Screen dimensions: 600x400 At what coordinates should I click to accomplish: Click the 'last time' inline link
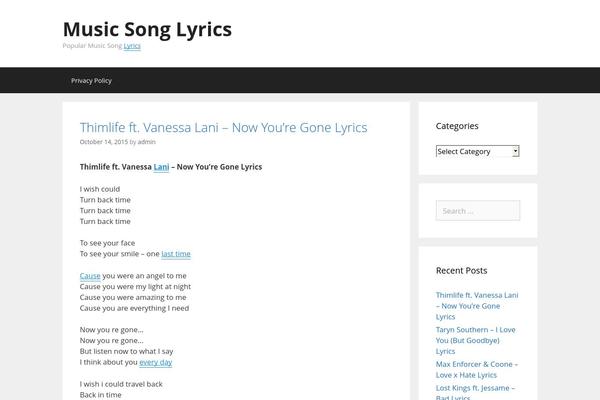pos(176,254)
